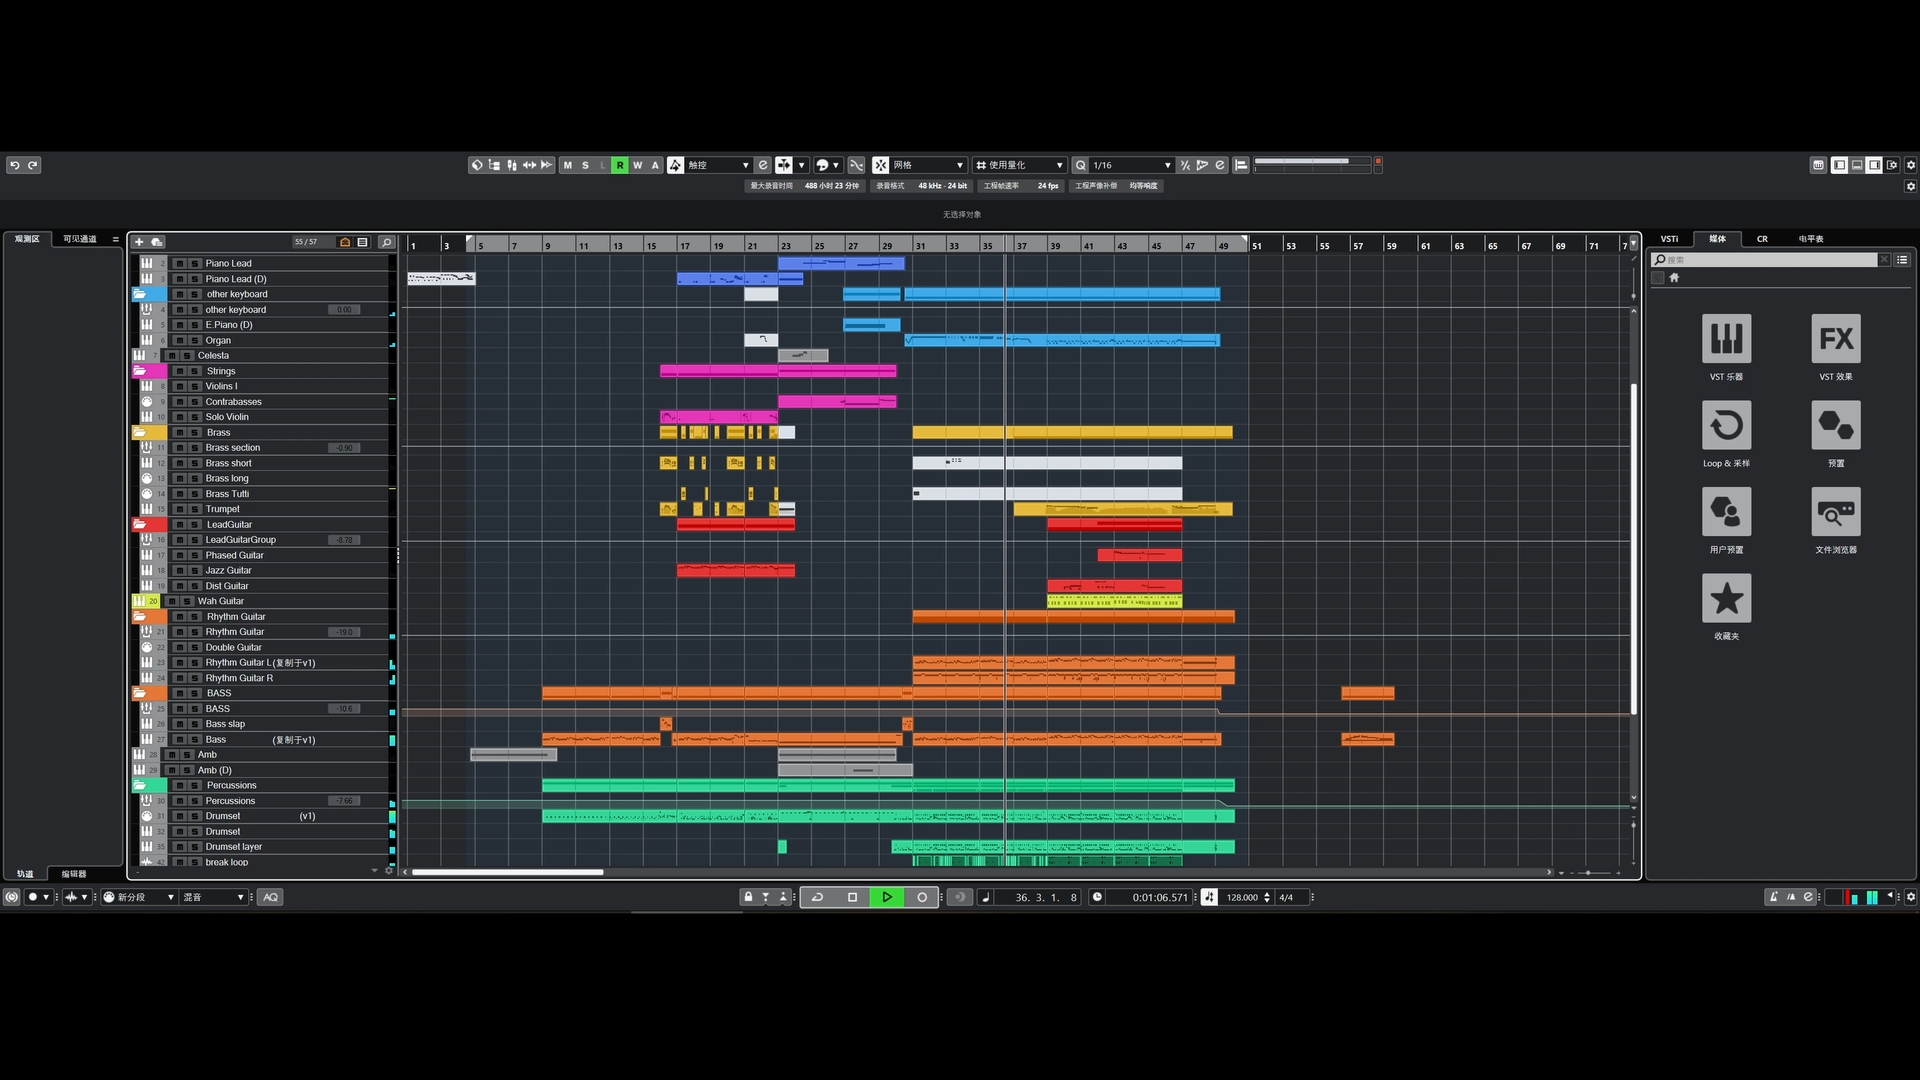Screen dimensions: 1920x1080
Task: Click the undo arrow icon
Action: click(x=15, y=165)
